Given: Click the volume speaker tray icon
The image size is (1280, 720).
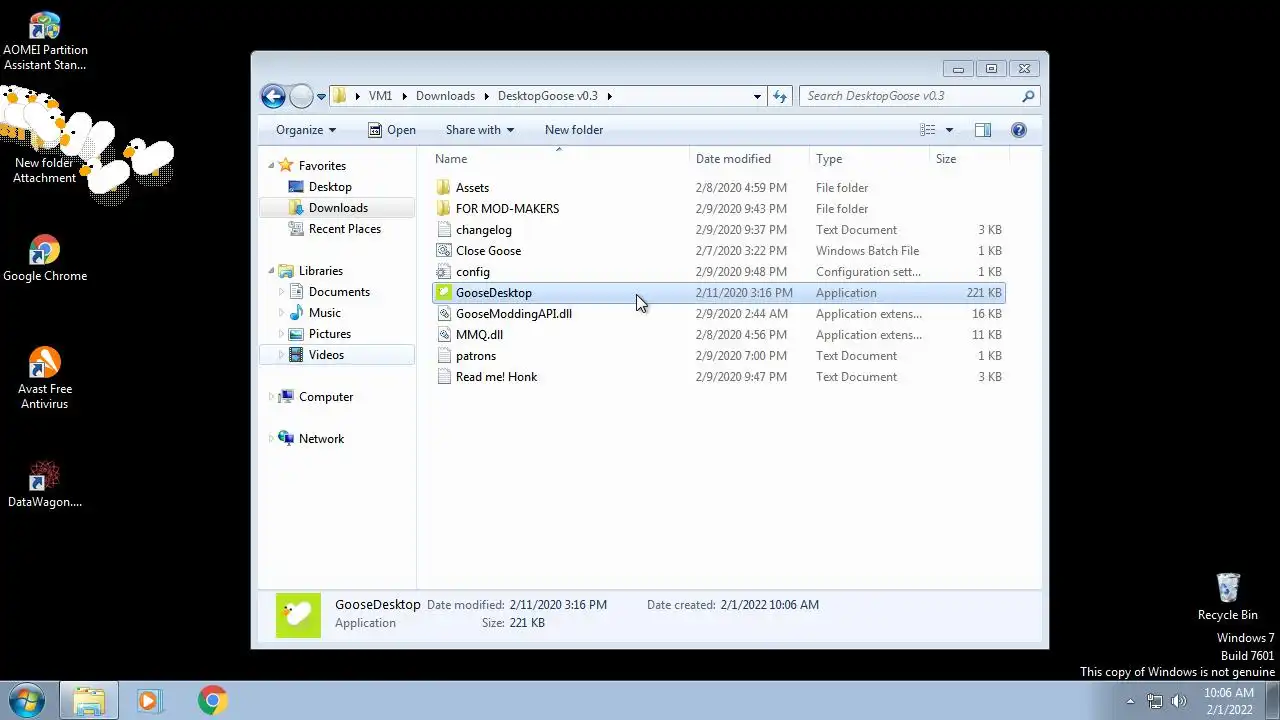Looking at the screenshot, I should click(1179, 701).
